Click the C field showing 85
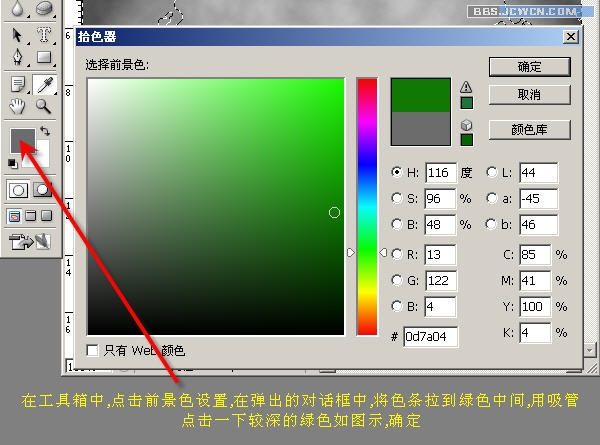Viewport: 600px width, 445px height. [535, 254]
